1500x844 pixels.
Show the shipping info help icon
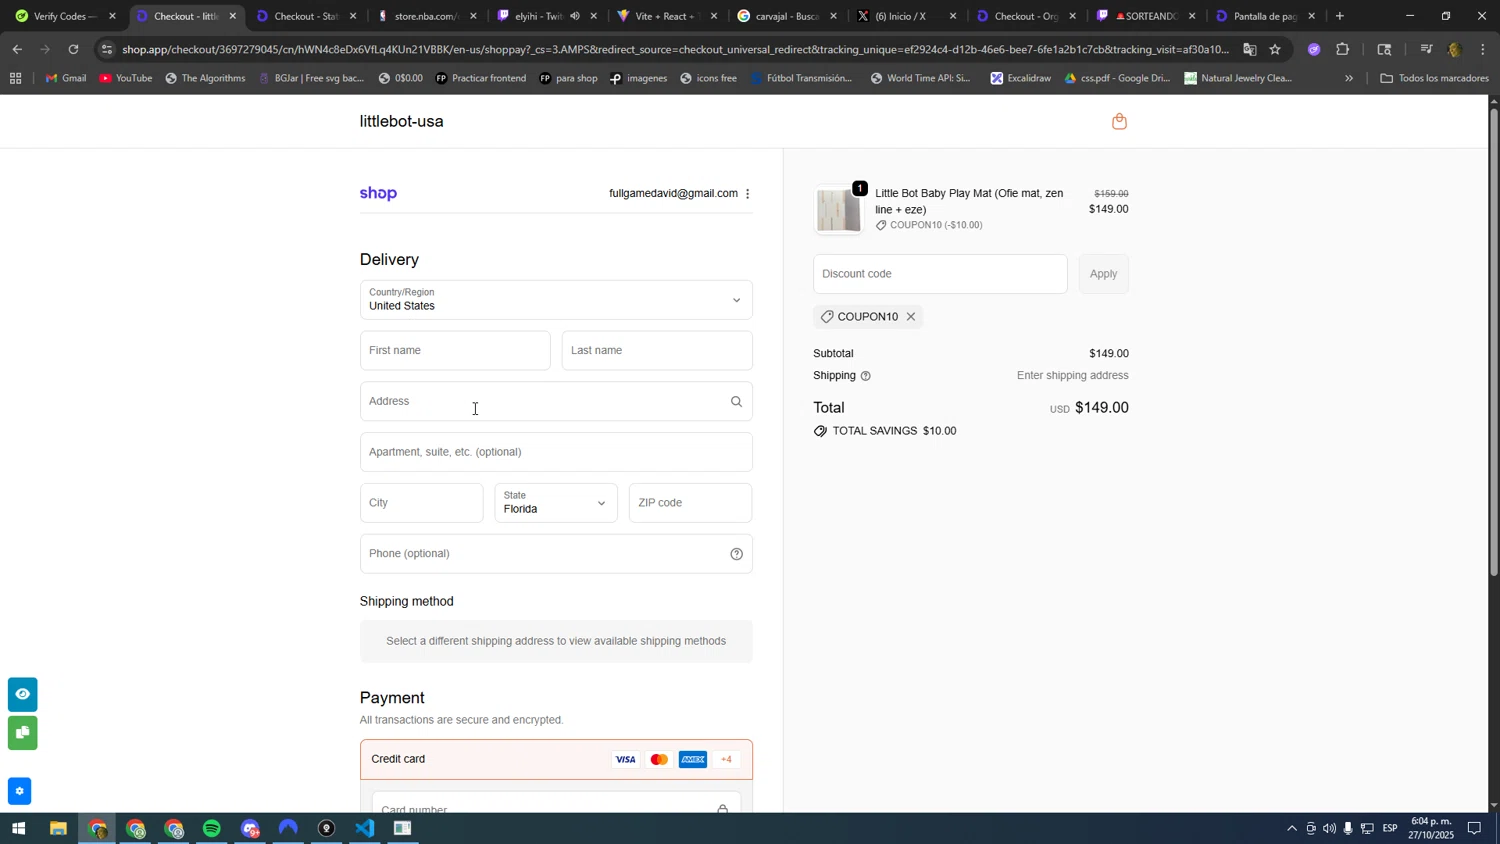coord(865,376)
